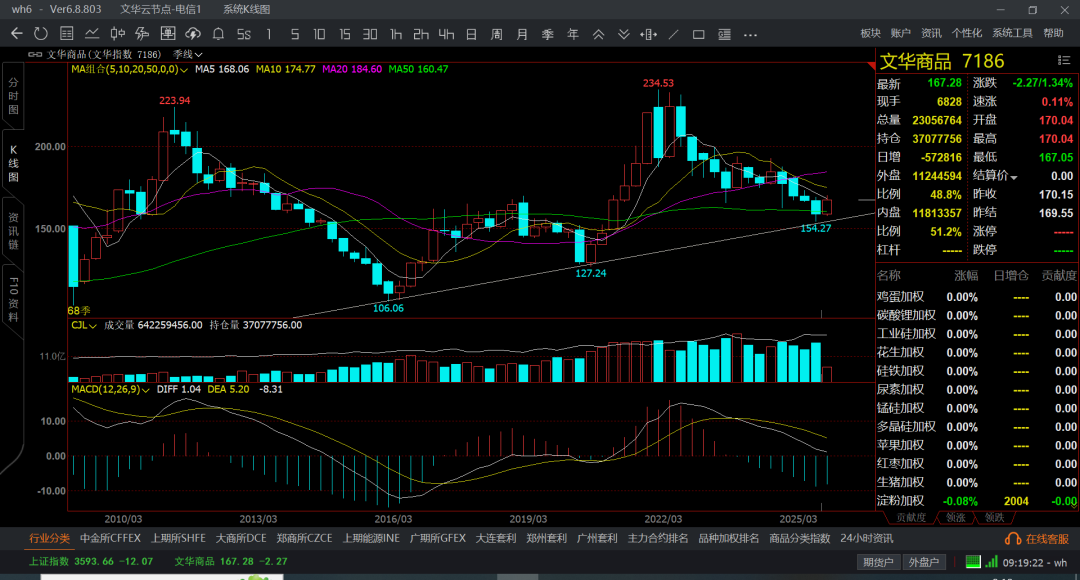Open the 个性化 menu

pos(966,33)
